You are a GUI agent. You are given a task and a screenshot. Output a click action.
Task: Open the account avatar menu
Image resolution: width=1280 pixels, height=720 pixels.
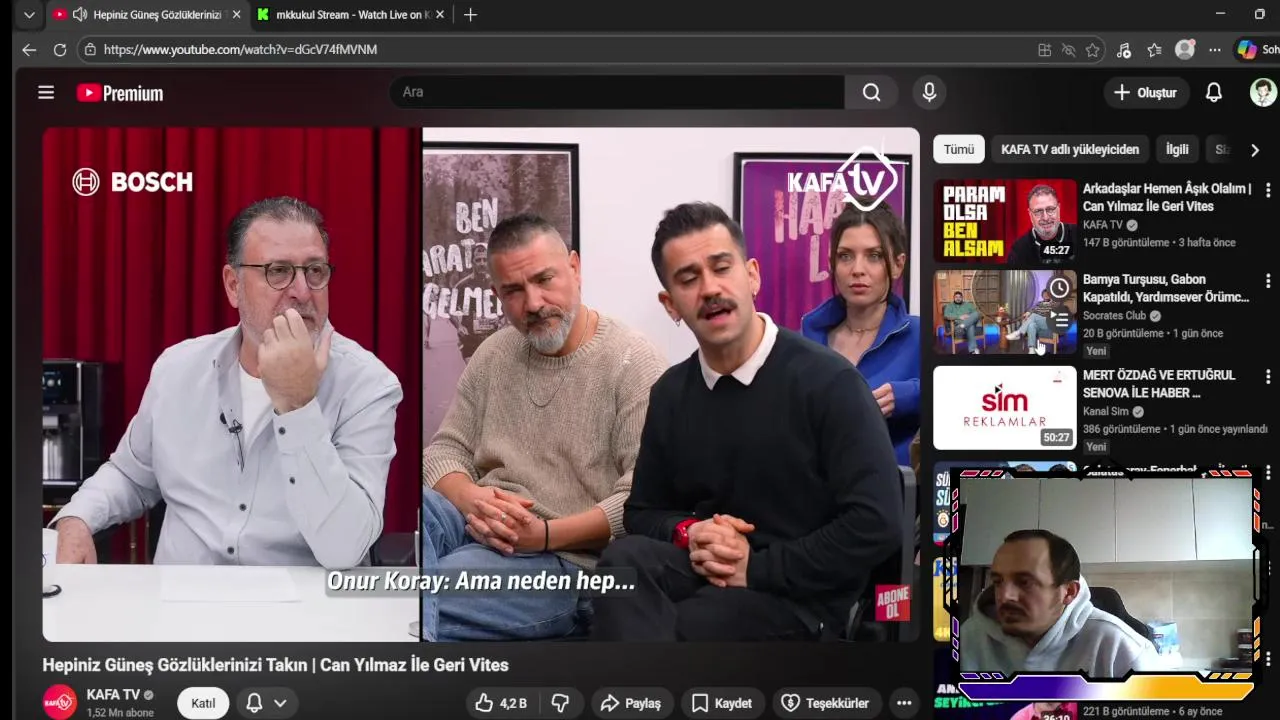pos(1263,92)
